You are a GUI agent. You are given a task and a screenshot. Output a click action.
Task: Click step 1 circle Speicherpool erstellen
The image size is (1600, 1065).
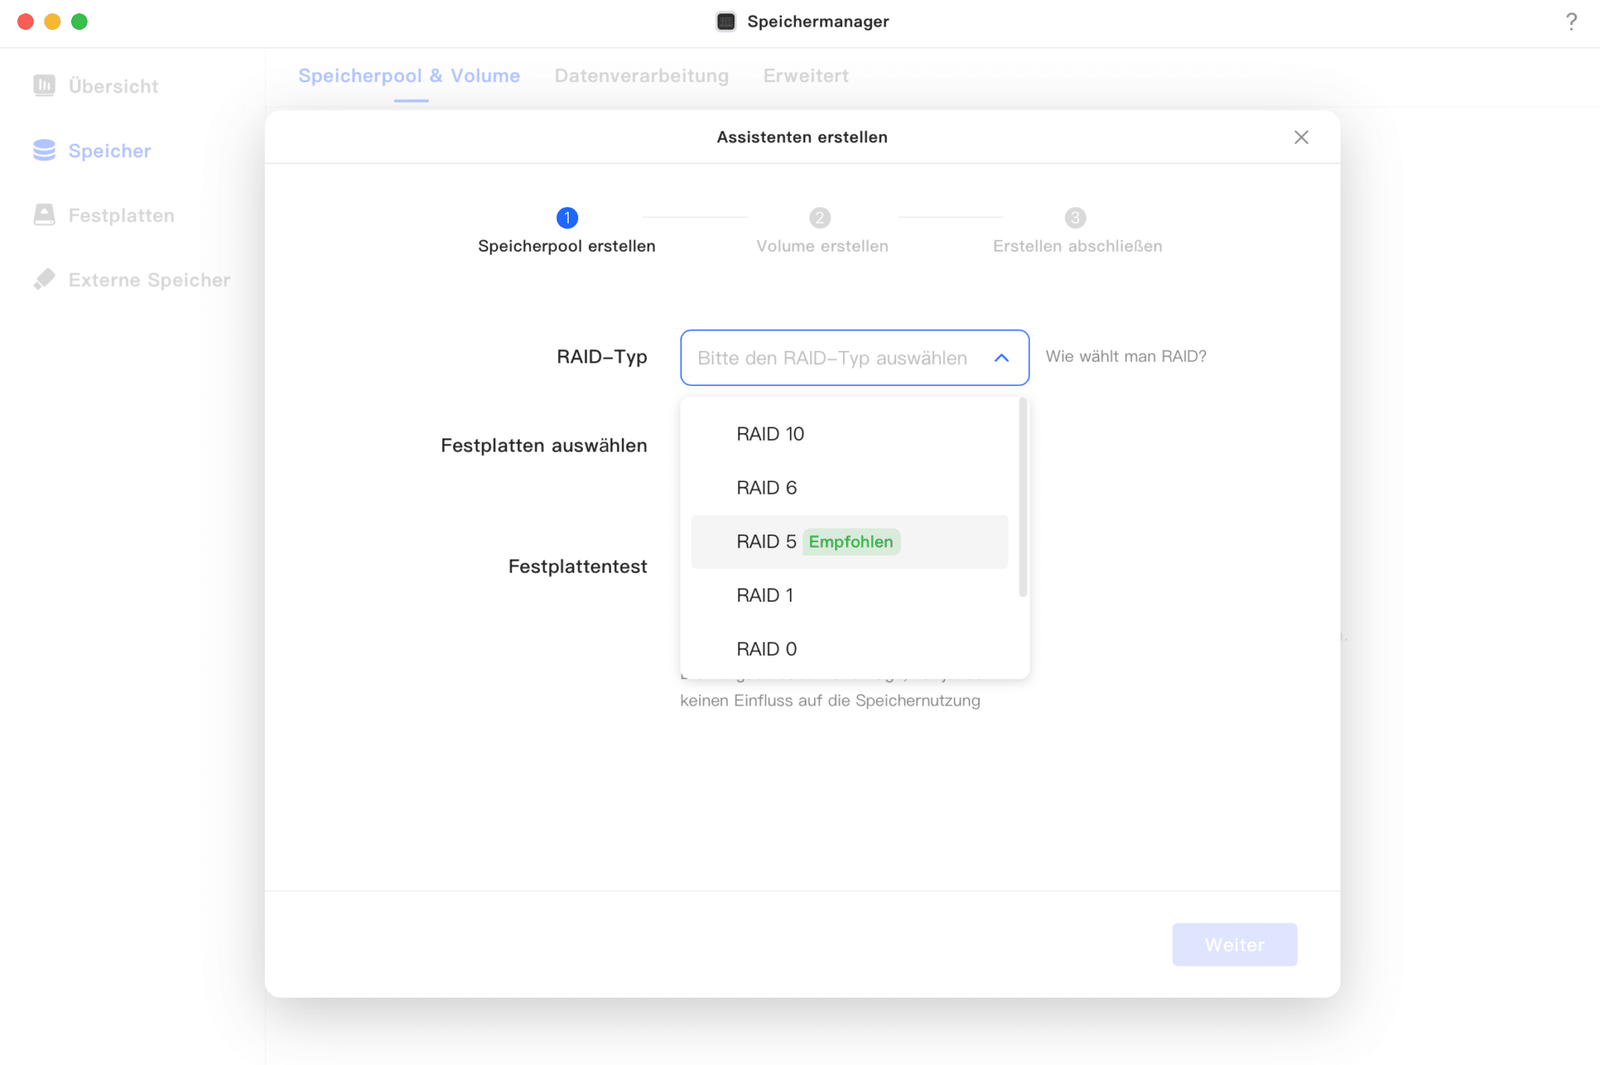[567, 218]
